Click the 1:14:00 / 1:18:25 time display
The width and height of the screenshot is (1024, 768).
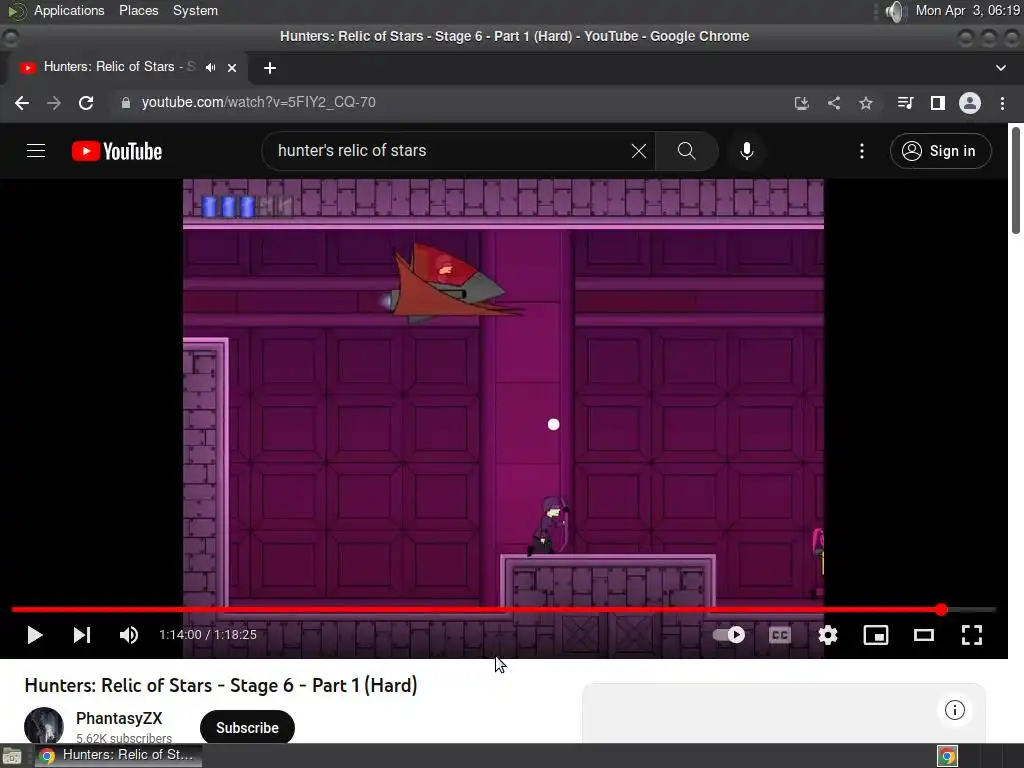[x=208, y=635]
